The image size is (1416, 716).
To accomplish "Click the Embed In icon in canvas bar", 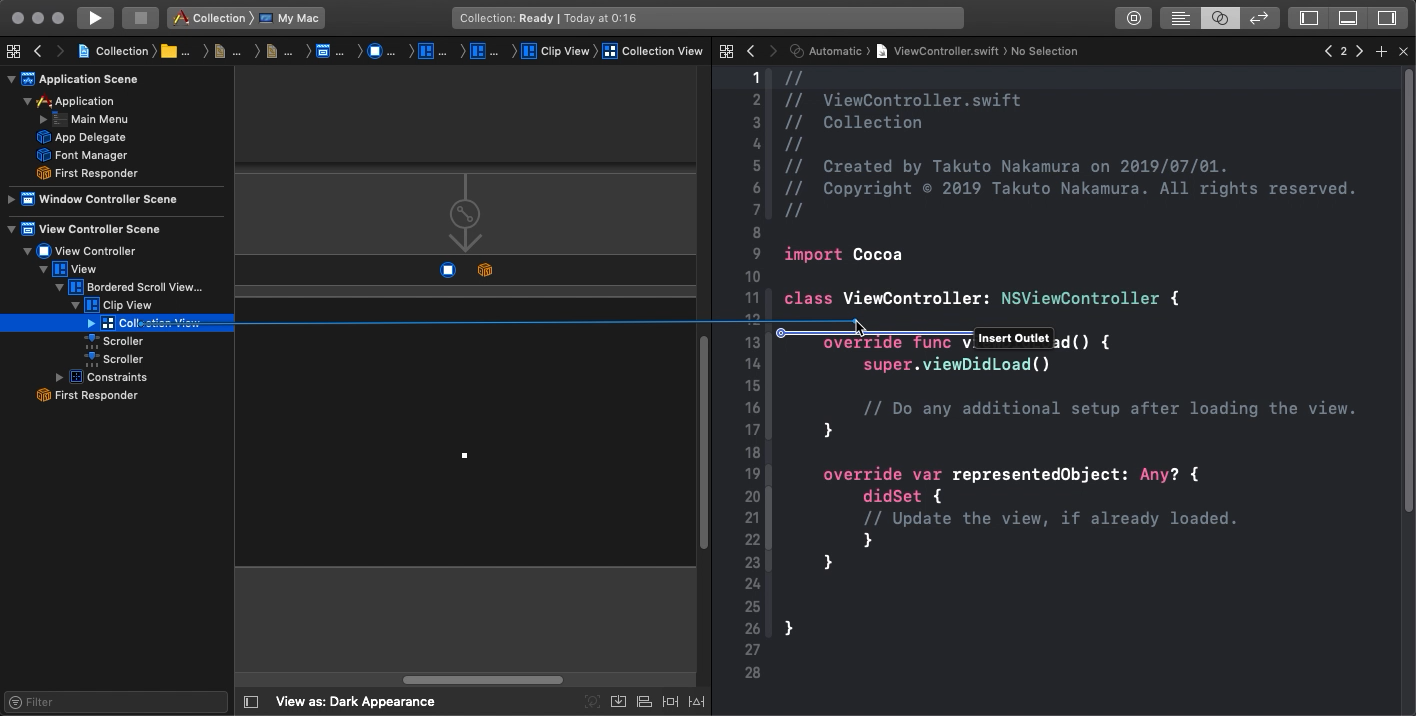I will (619, 702).
